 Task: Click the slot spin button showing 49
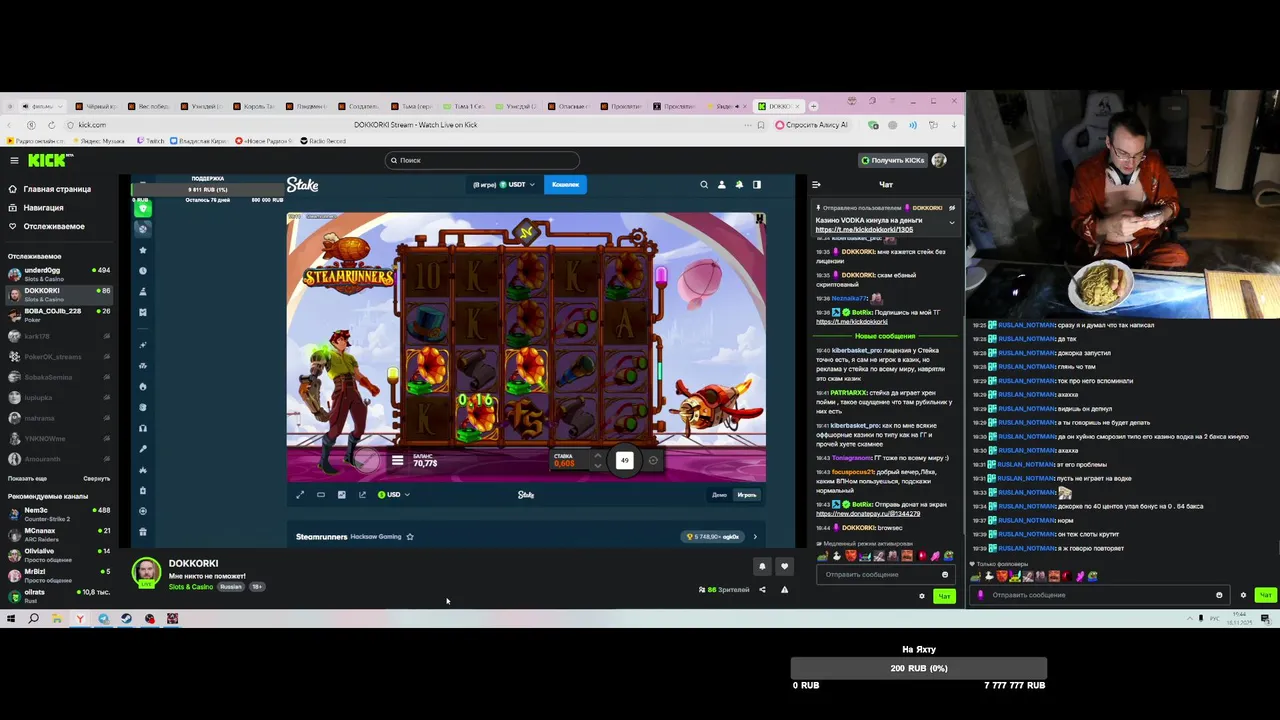pos(624,460)
